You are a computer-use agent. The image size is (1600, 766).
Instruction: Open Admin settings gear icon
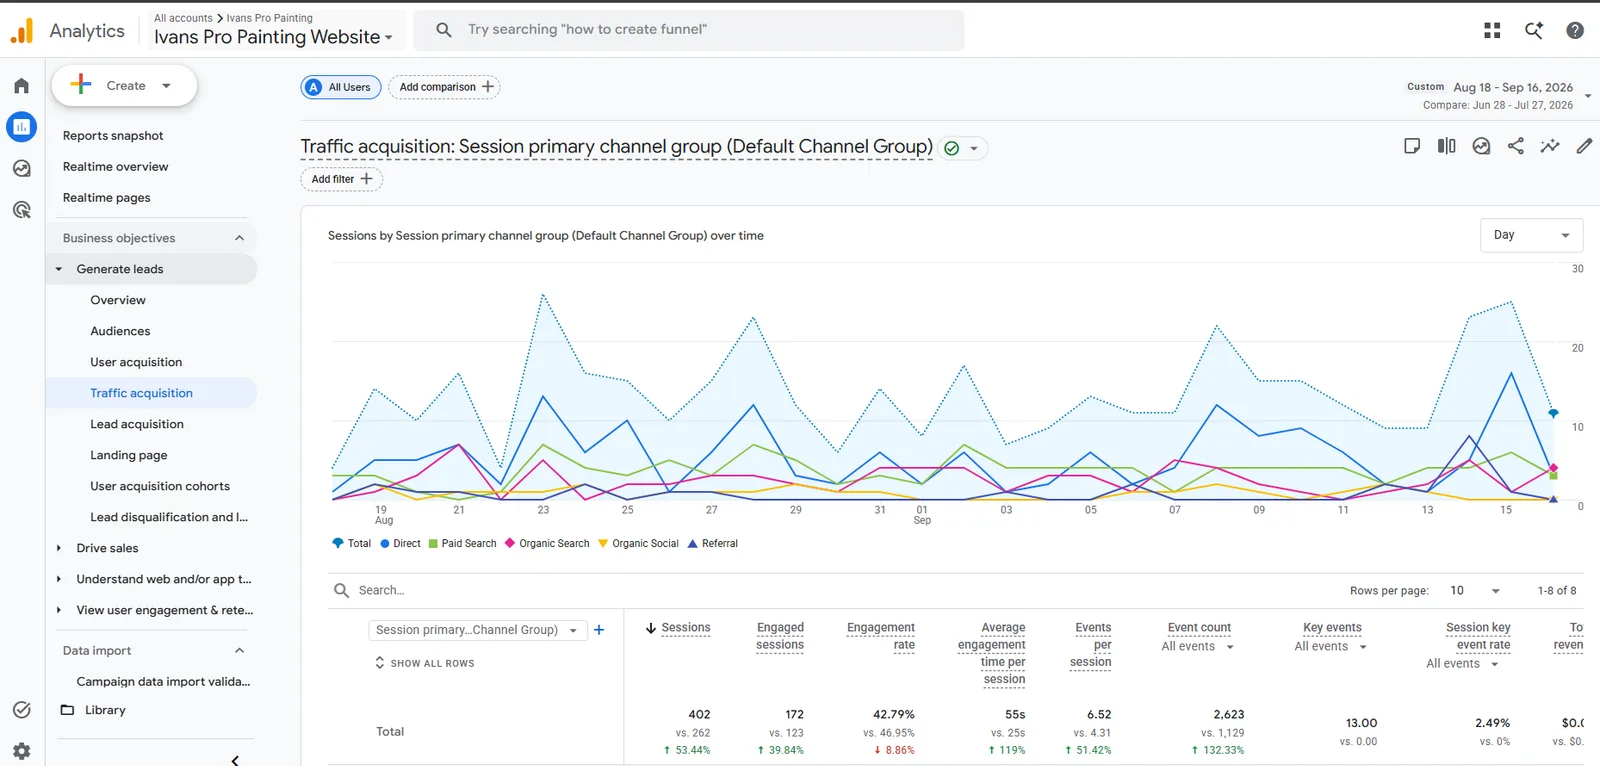(x=21, y=751)
